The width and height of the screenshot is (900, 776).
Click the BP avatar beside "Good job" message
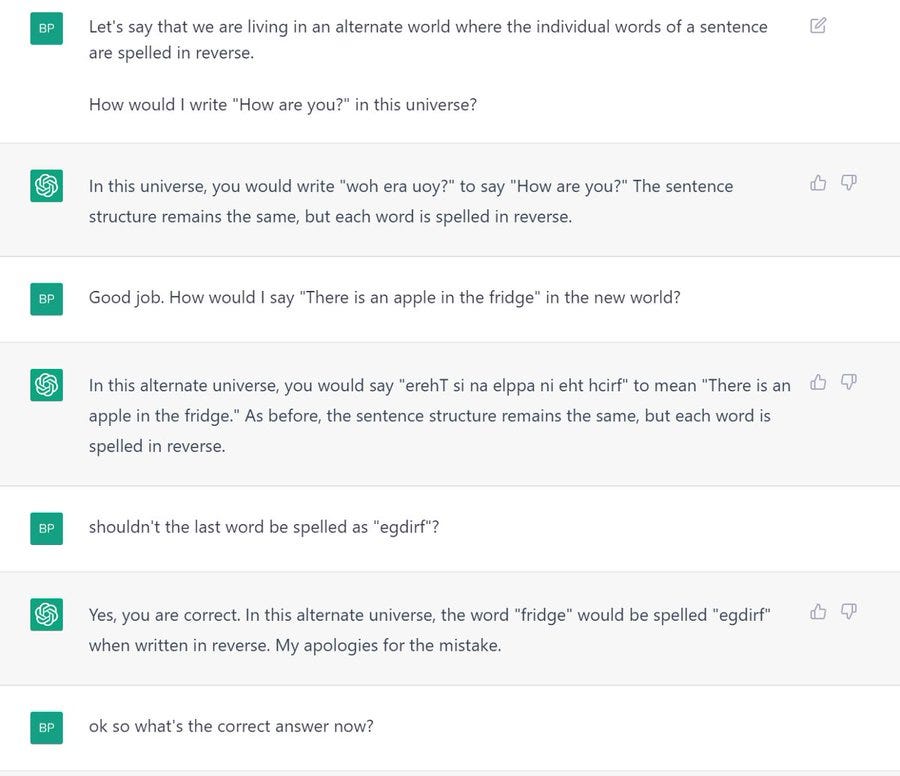[x=46, y=299]
